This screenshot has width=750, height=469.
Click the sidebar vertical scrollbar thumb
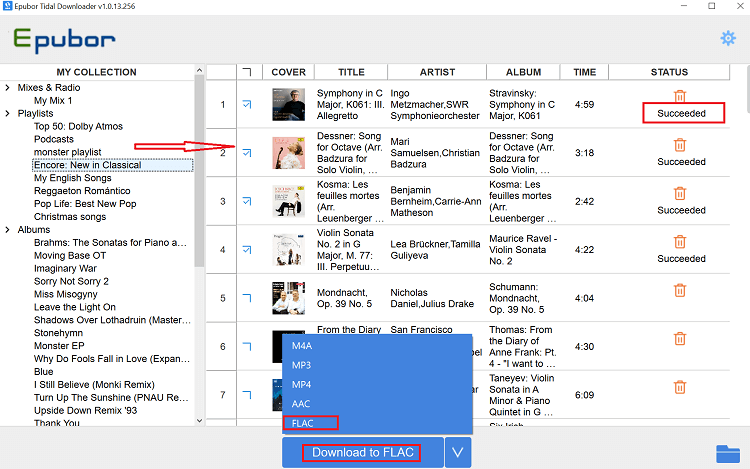[x=199, y=171]
